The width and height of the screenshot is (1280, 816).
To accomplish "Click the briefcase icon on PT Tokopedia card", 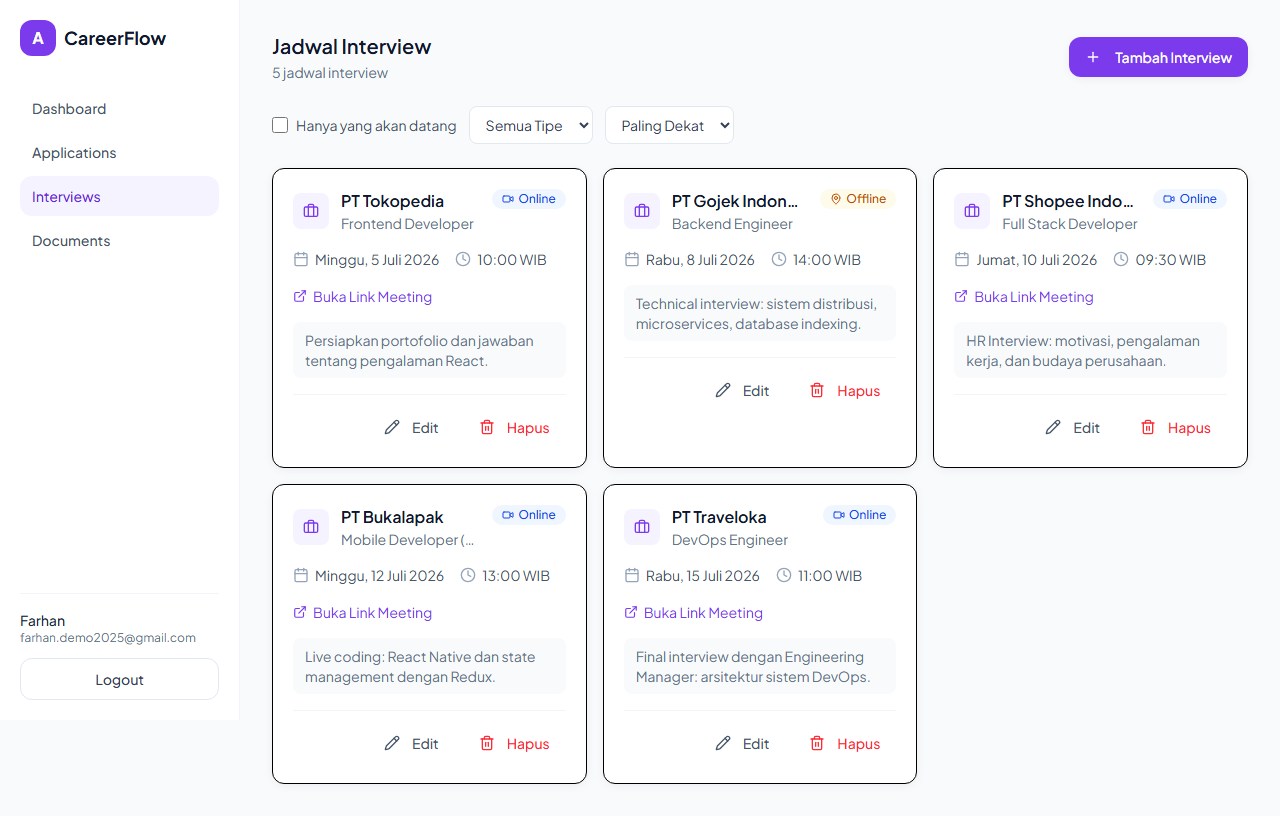I will point(311,211).
